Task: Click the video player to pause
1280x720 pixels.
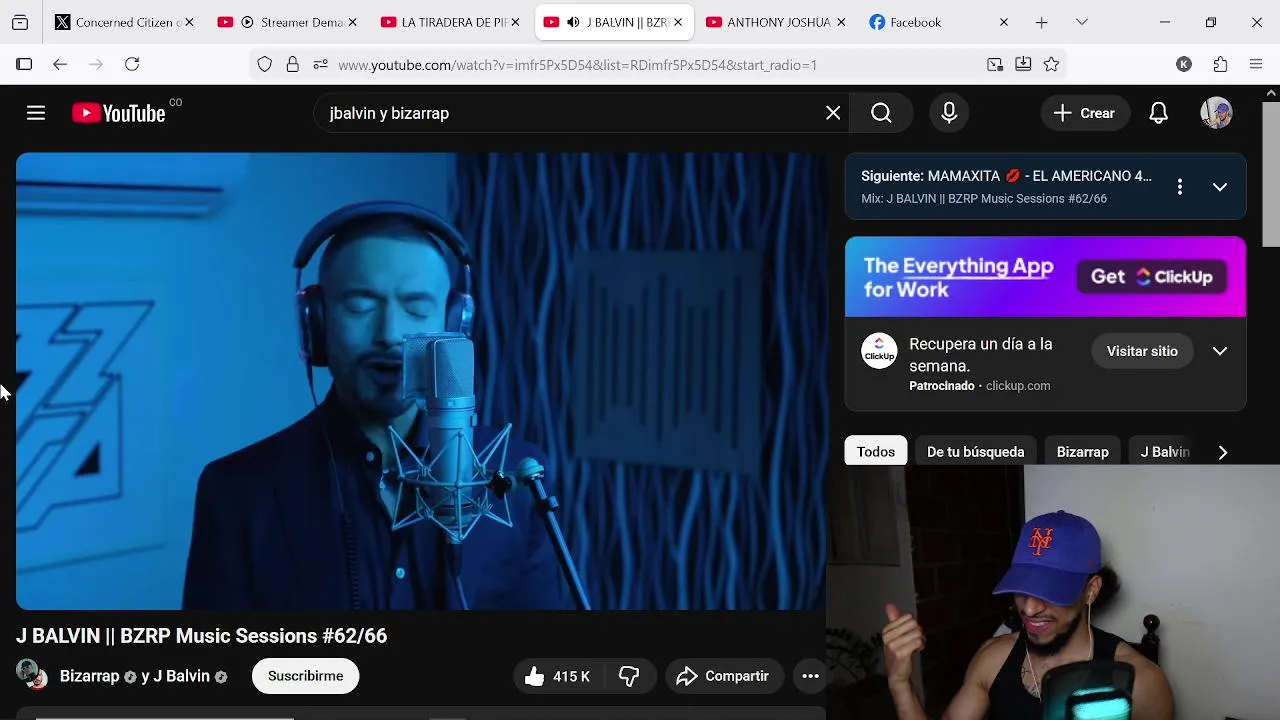Action: pos(421,381)
